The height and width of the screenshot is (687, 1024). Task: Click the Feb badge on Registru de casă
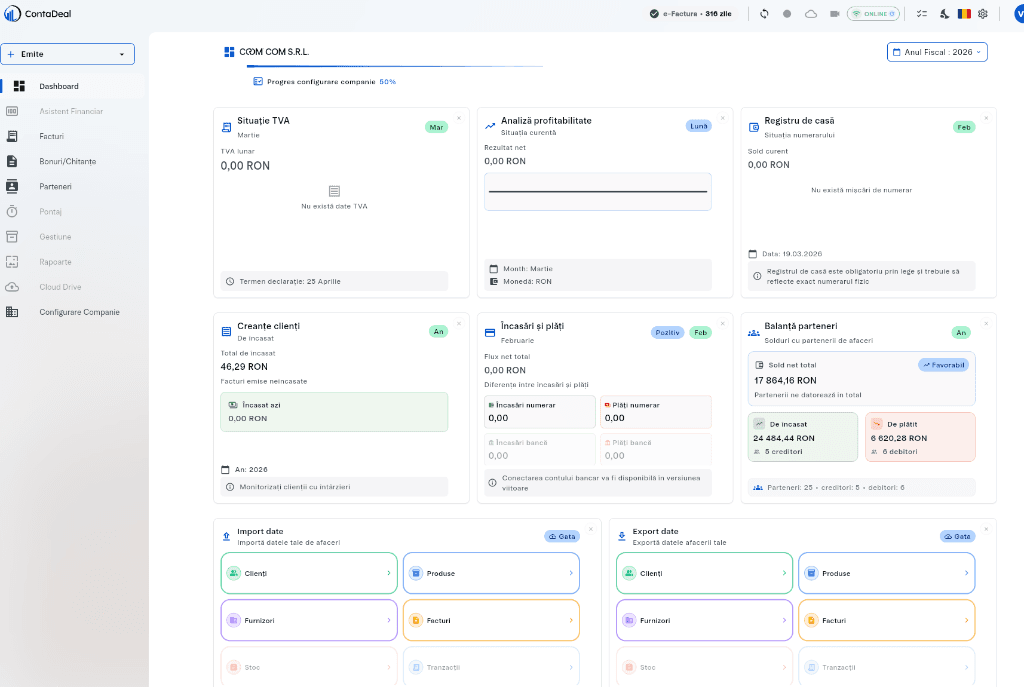click(964, 127)
